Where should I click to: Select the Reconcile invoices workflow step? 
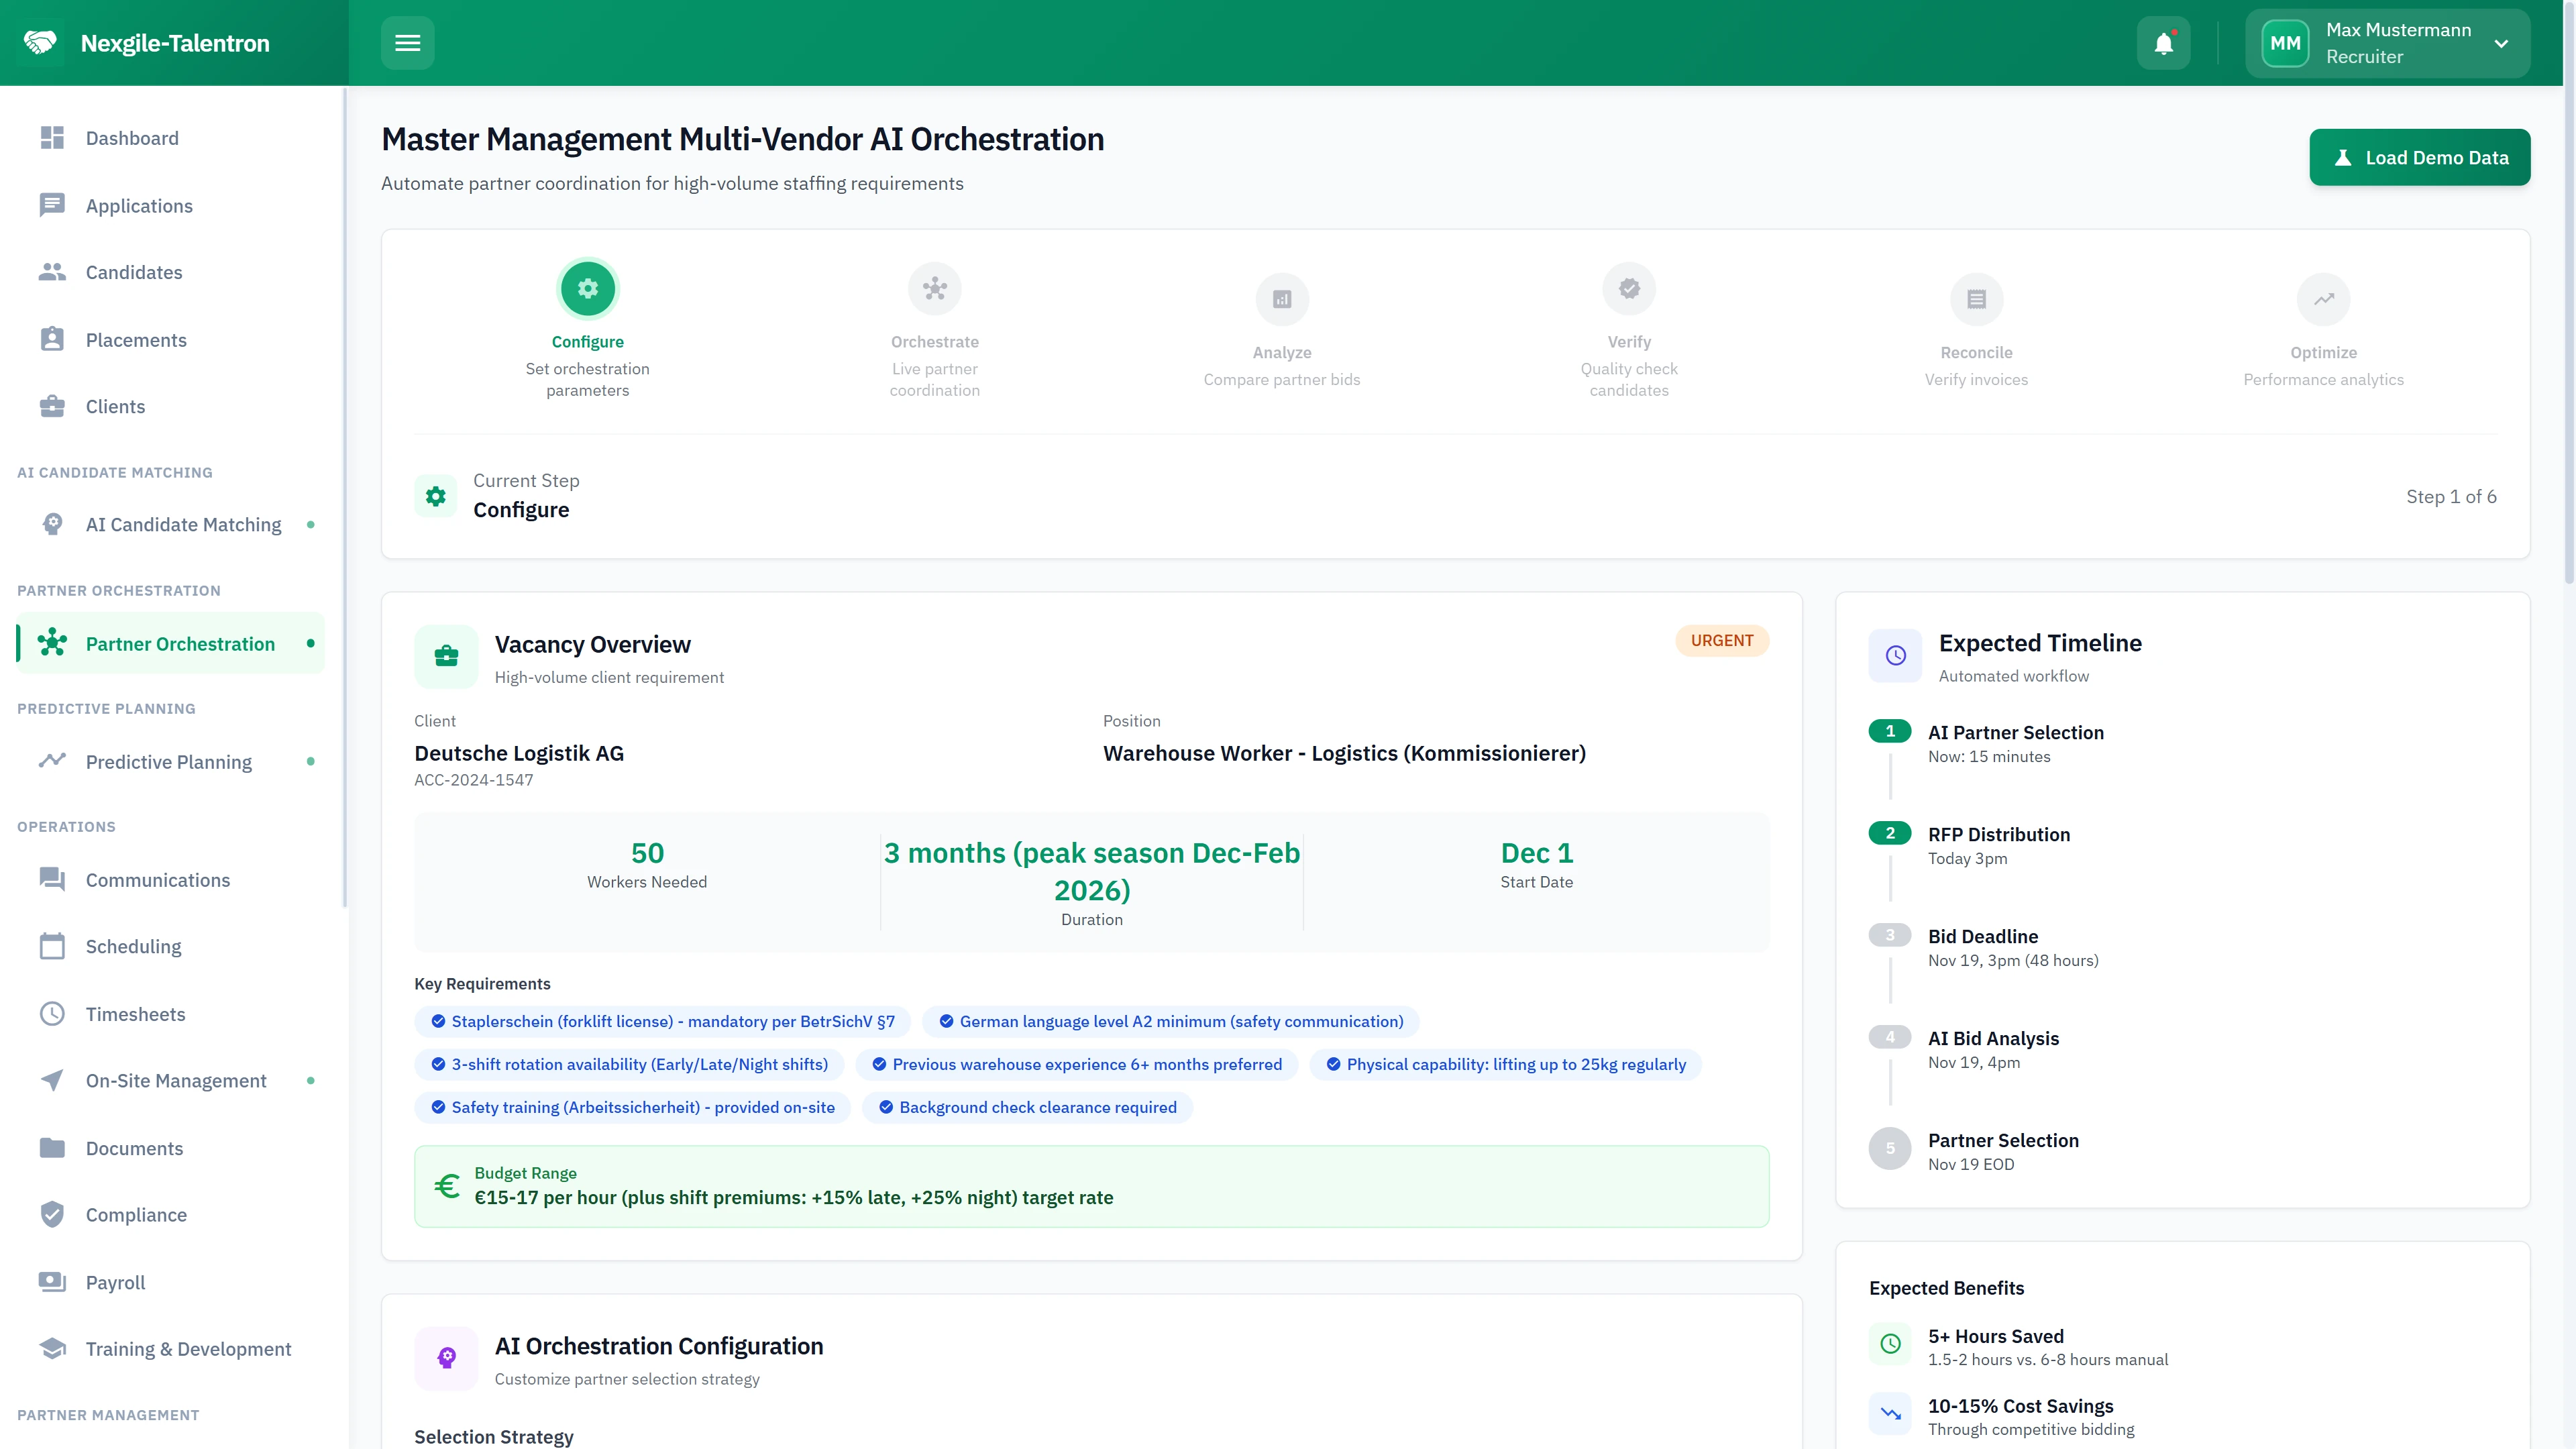pos(1976,299)
